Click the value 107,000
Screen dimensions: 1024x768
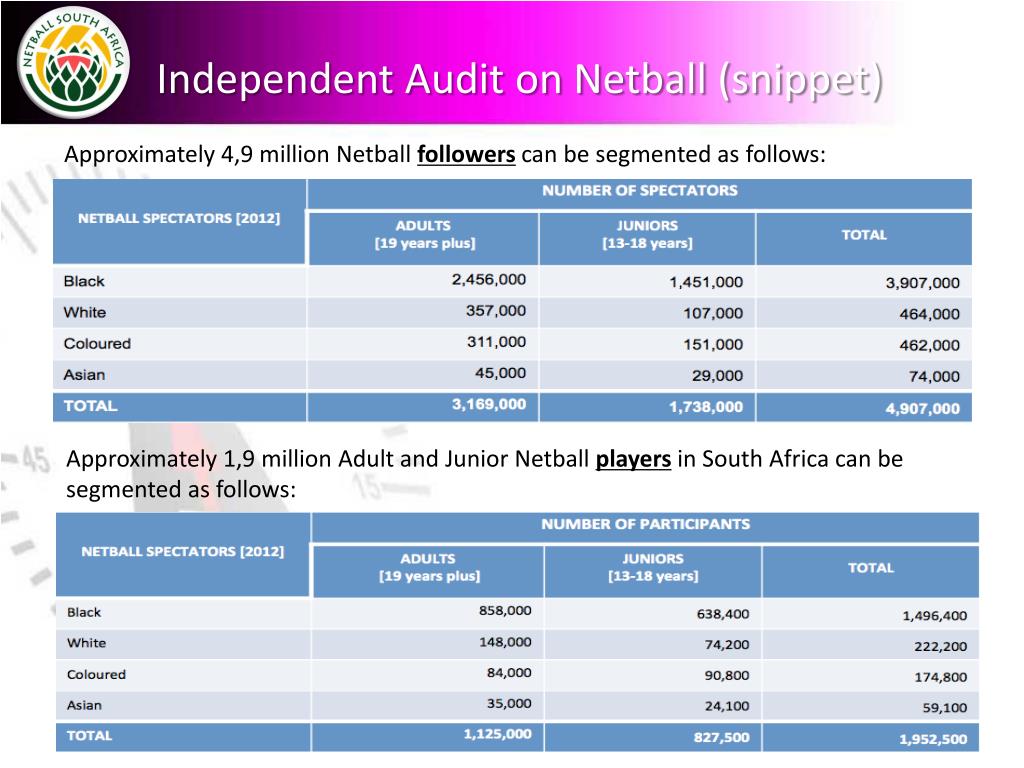point(713,313)
